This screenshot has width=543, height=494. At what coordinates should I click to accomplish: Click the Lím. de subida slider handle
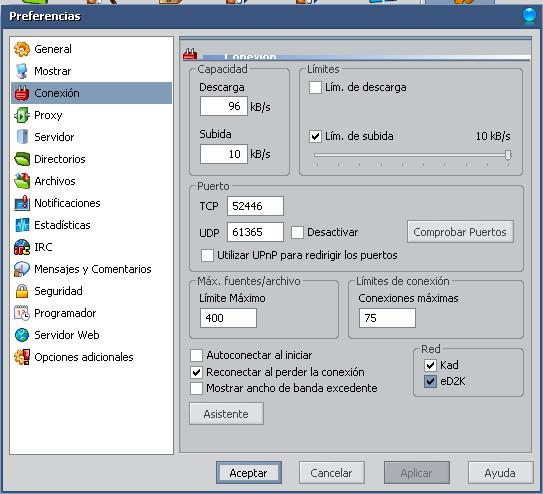[x=508, y=155]
